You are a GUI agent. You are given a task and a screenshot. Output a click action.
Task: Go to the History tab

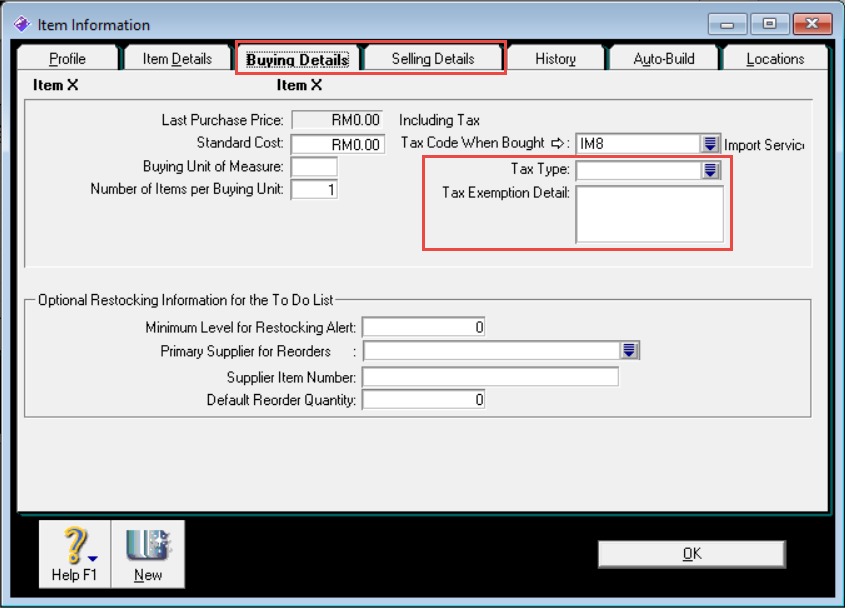point(555,59)
